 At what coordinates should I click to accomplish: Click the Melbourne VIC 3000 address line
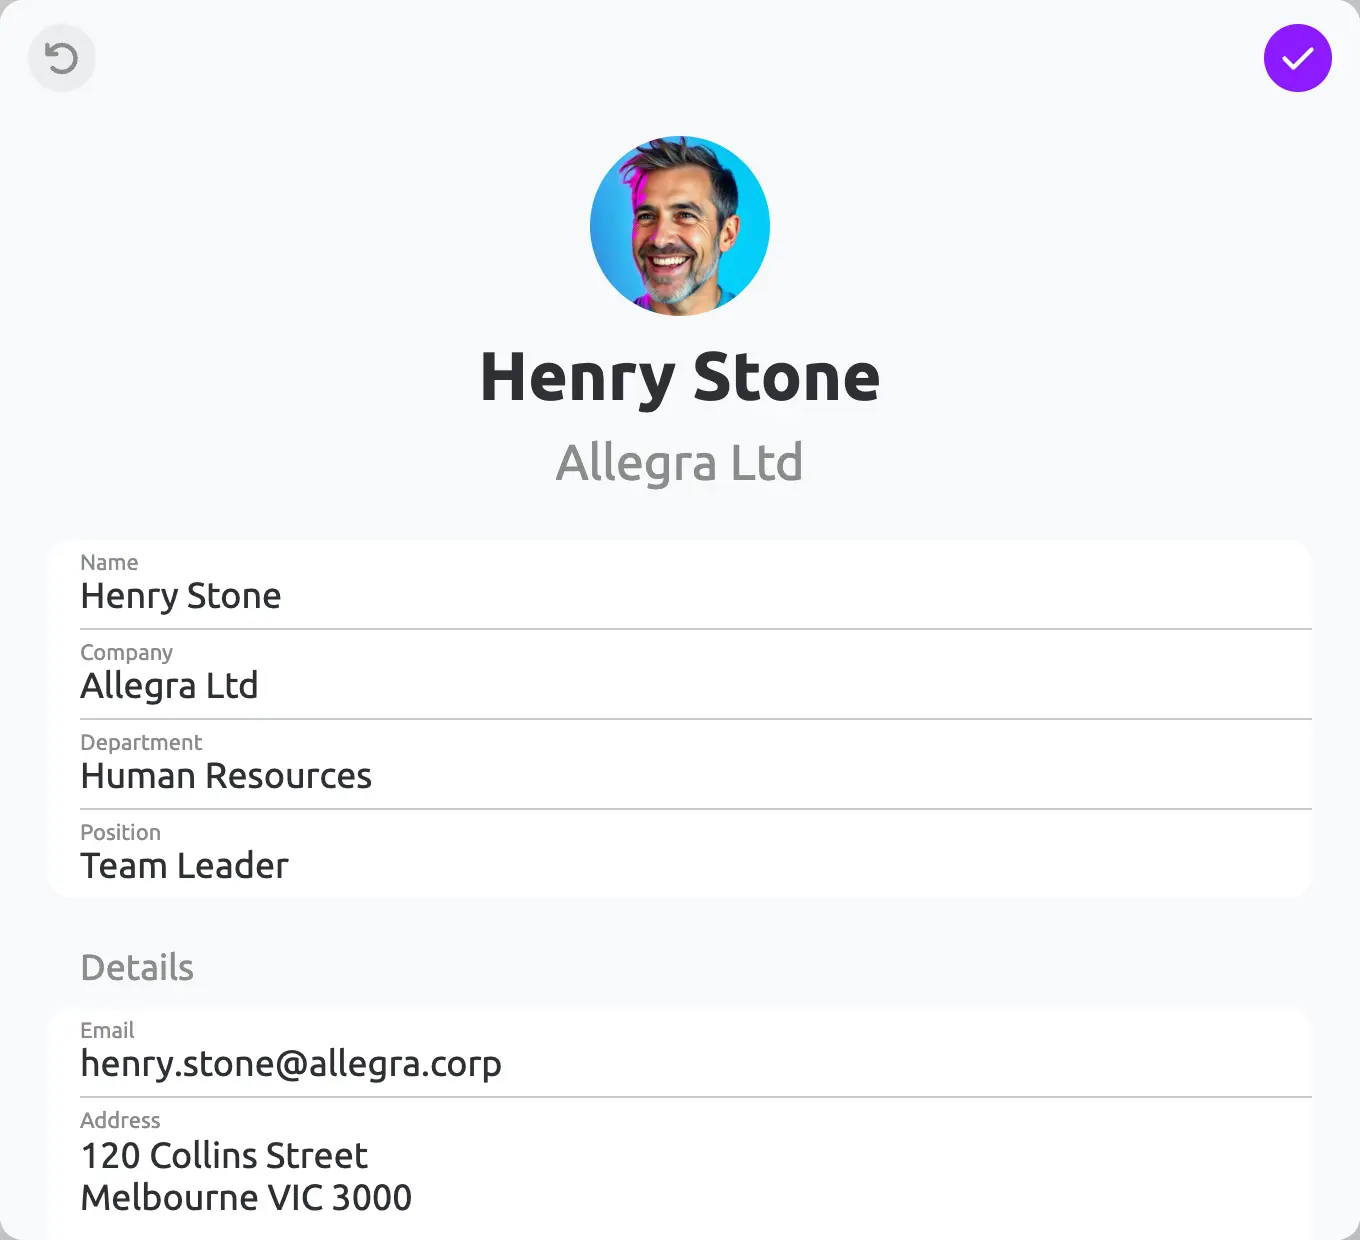pos(246,1197)
